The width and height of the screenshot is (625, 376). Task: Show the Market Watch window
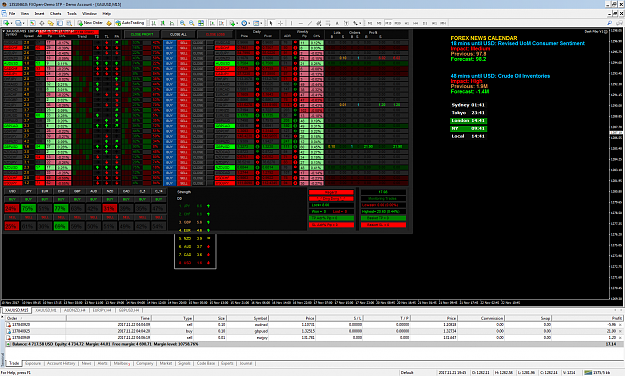32,23
